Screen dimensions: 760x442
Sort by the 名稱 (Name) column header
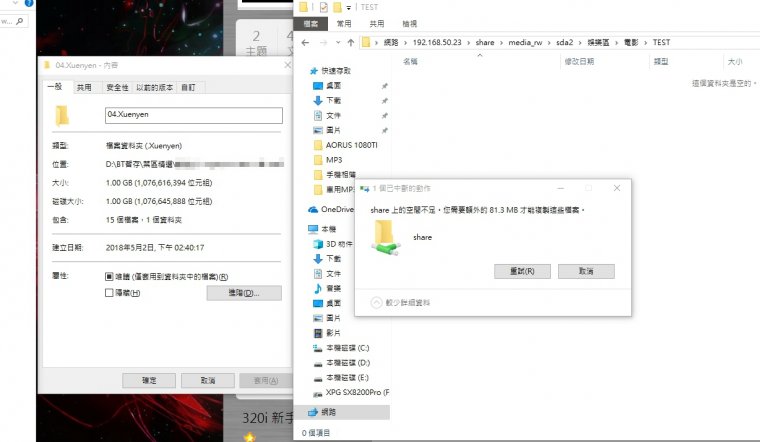tap(410, 62)
